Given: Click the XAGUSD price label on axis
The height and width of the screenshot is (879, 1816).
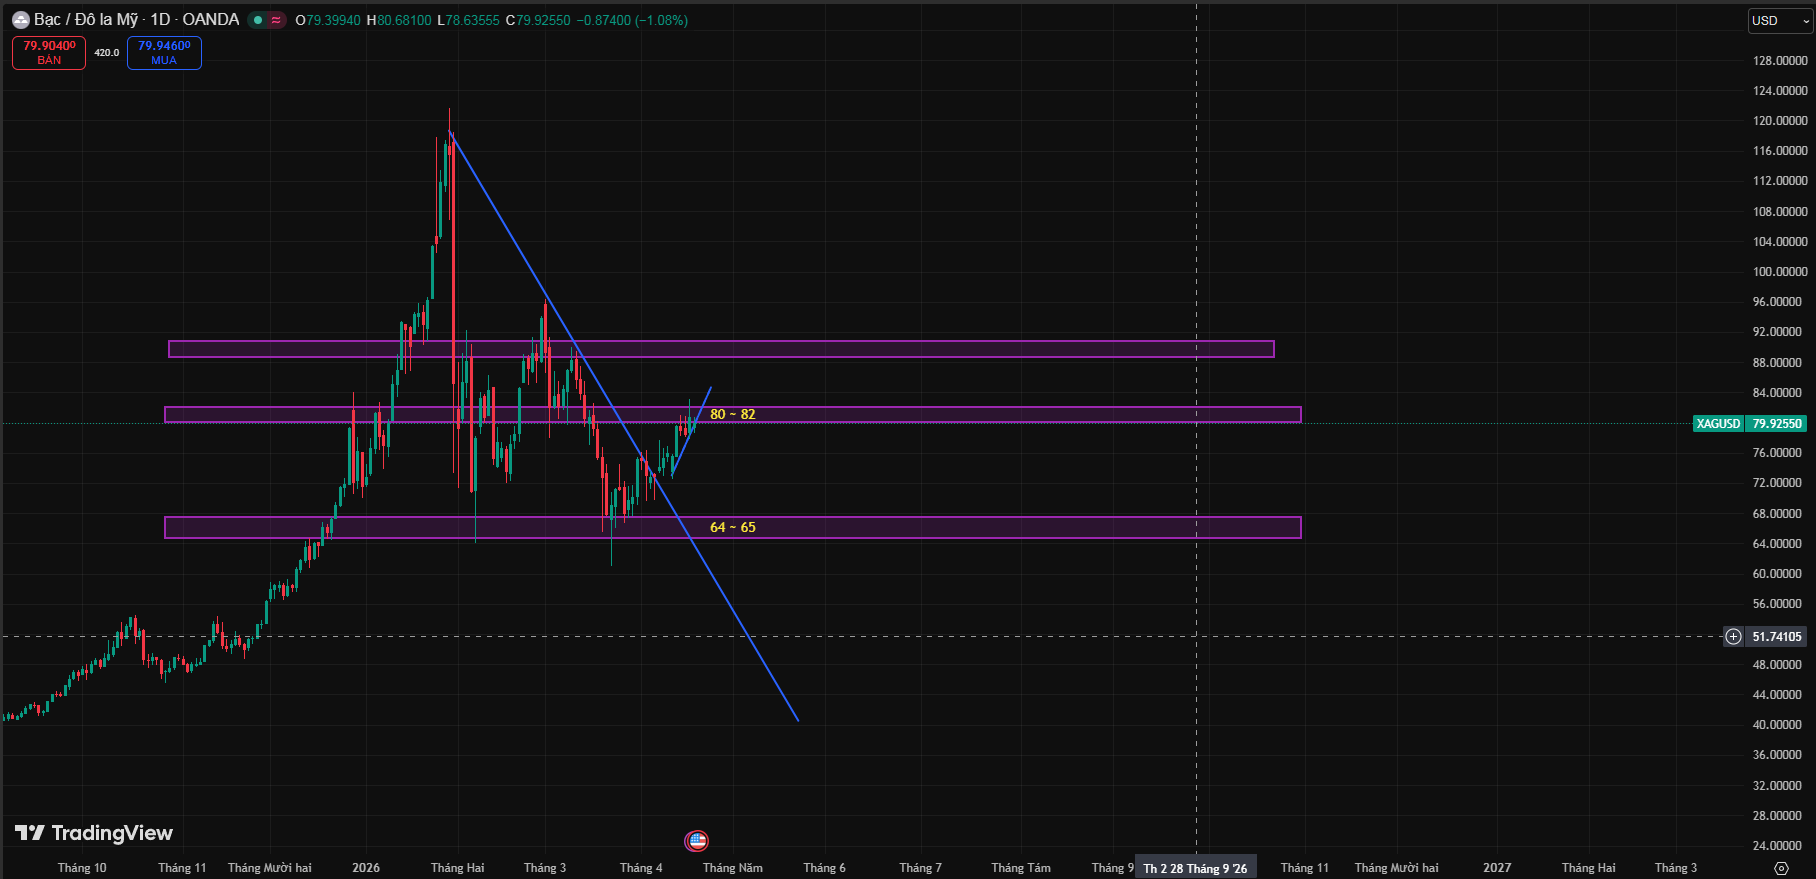Looking at the screenshot, I should 1719,423.
